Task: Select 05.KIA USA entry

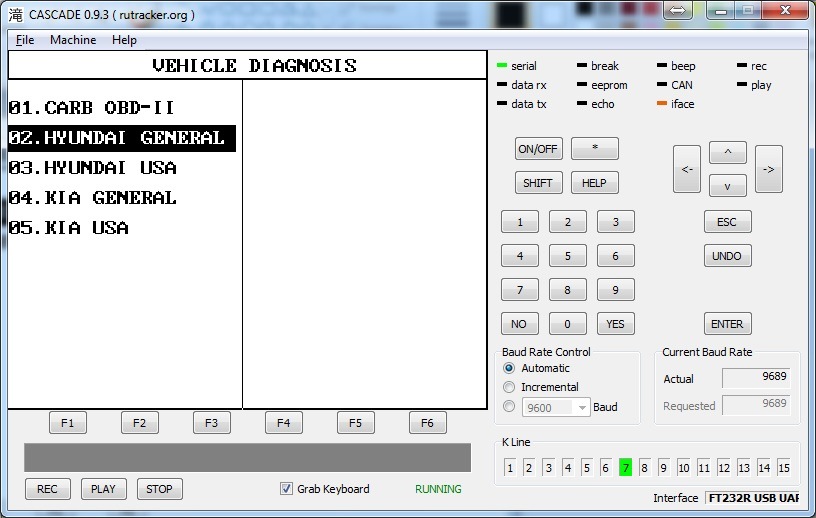Action: click(68, 228)
